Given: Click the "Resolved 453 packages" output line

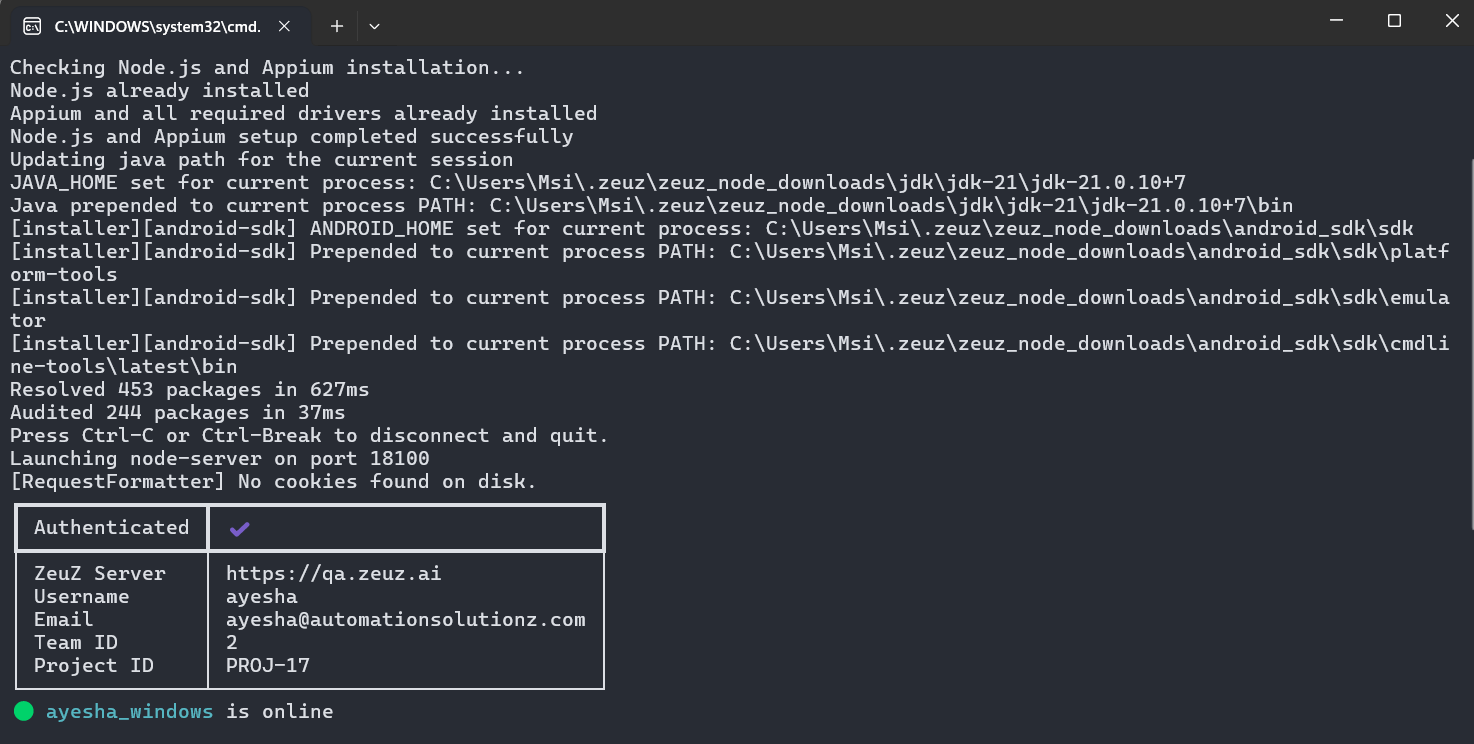Looking at the screenshot, I should tap(189, 390).
